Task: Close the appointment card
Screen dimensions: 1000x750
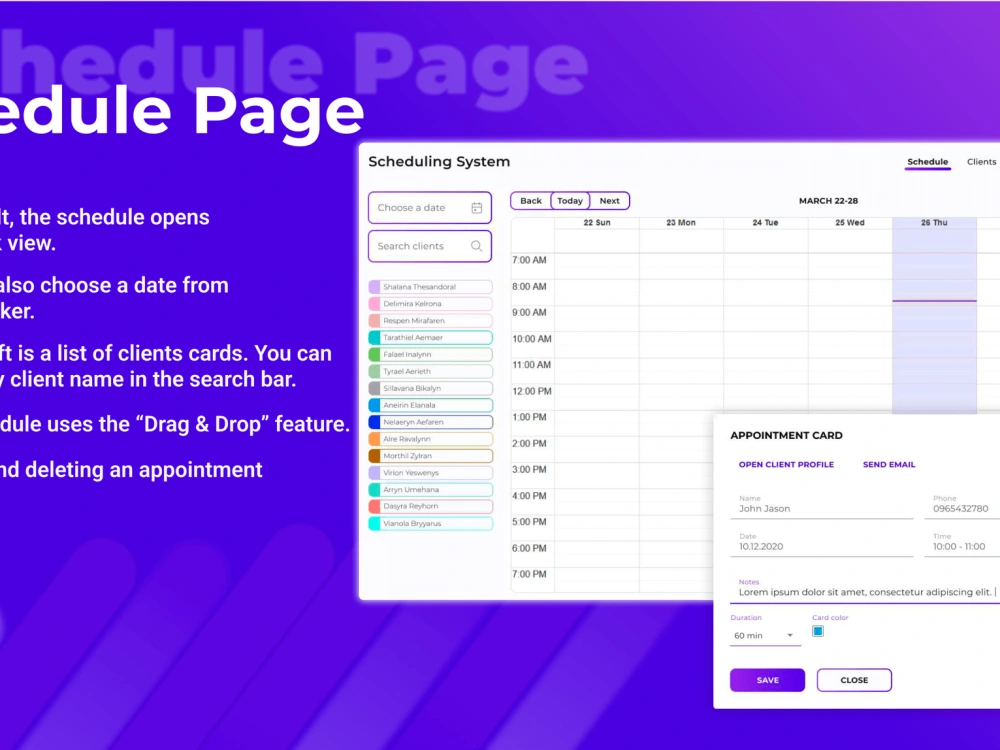Action: (854, 680)
